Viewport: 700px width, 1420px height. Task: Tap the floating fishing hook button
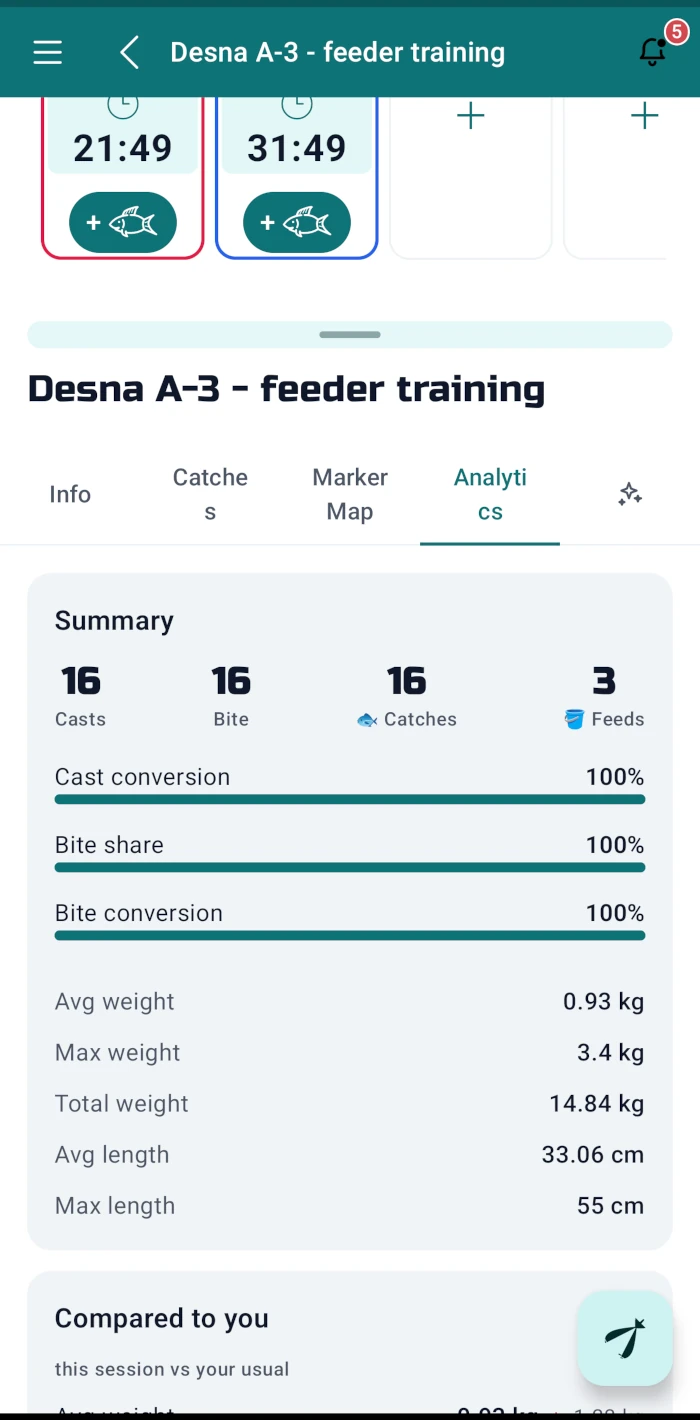pyautogui.click(x=625, y=1337)
